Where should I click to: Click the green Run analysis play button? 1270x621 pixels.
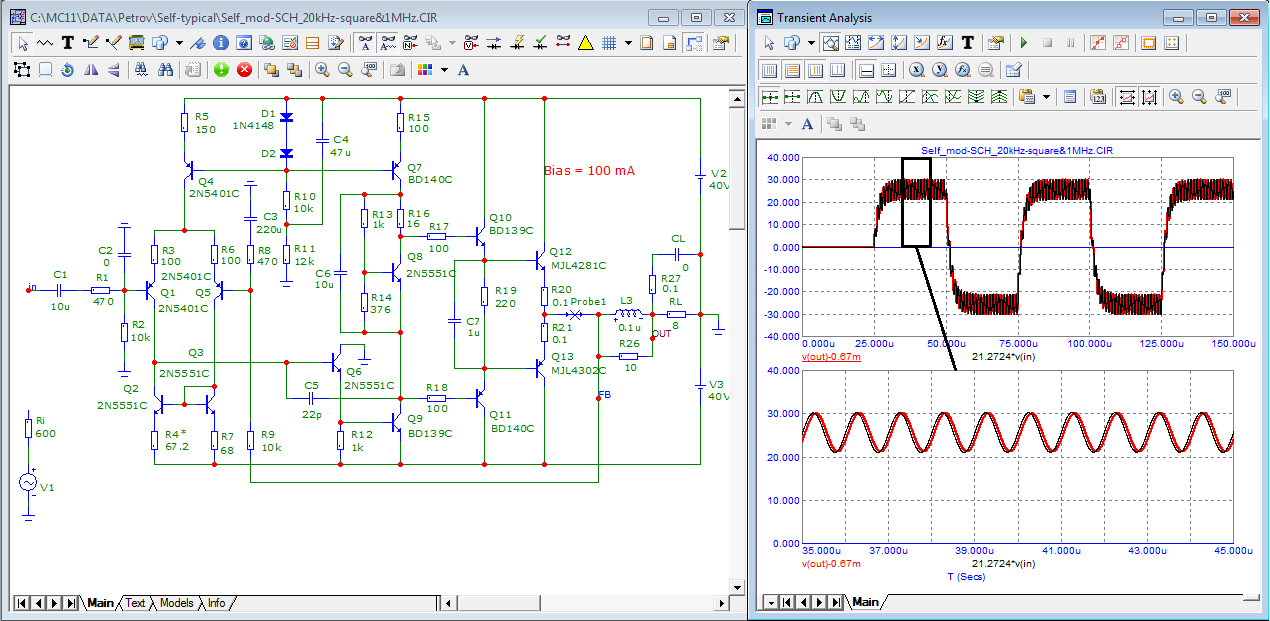tap(1023, 43)
